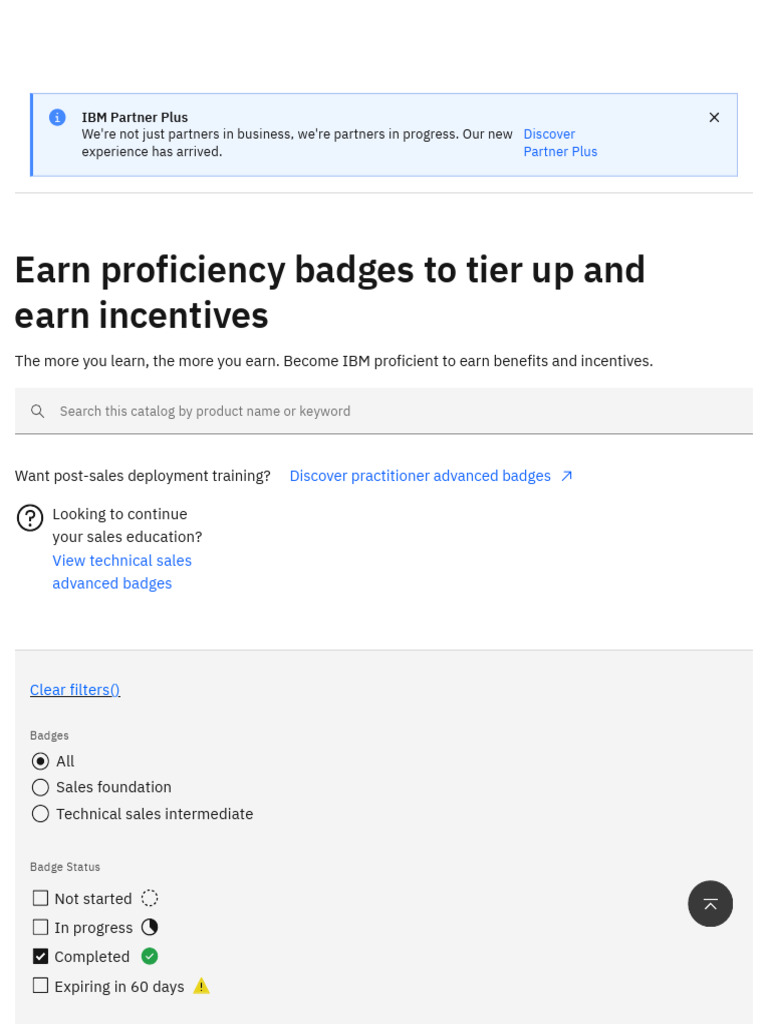
Task: Tick Expiring in 60 days checkbox
Action: 40,985
